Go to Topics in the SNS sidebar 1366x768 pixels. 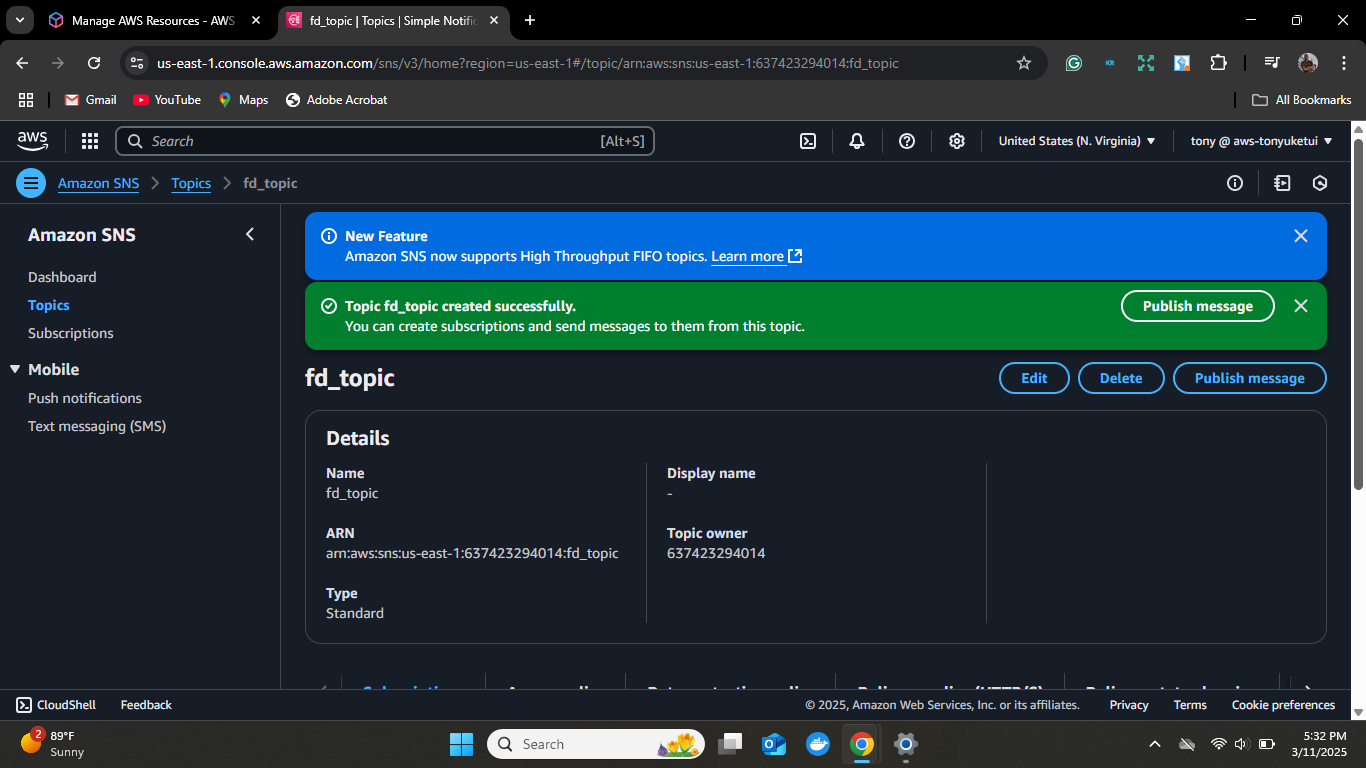click(x=49, y=305)
